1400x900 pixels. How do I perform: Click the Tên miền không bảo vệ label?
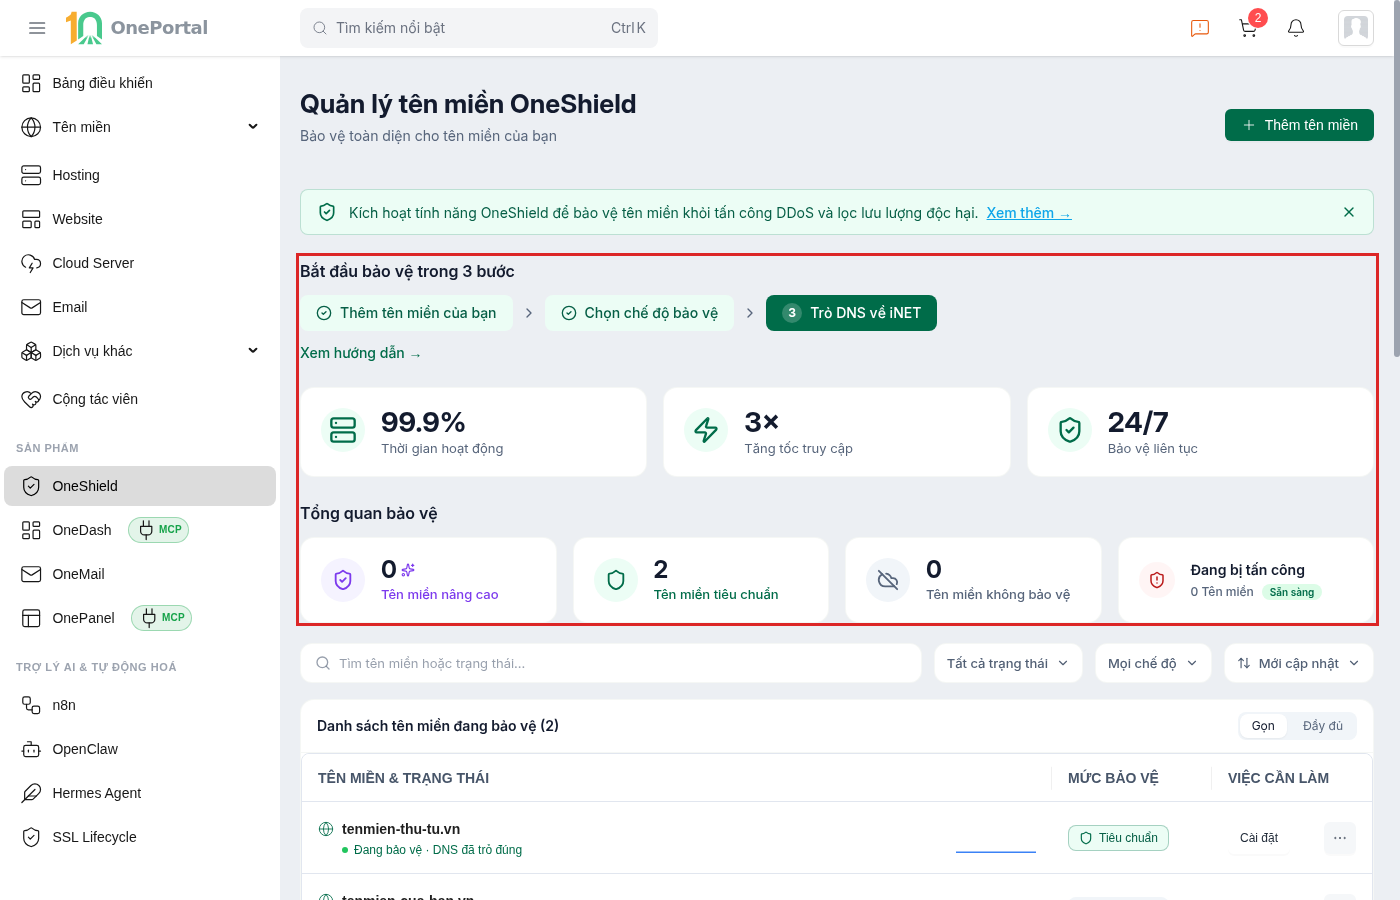pyautogui.click(x=998, y=594)
